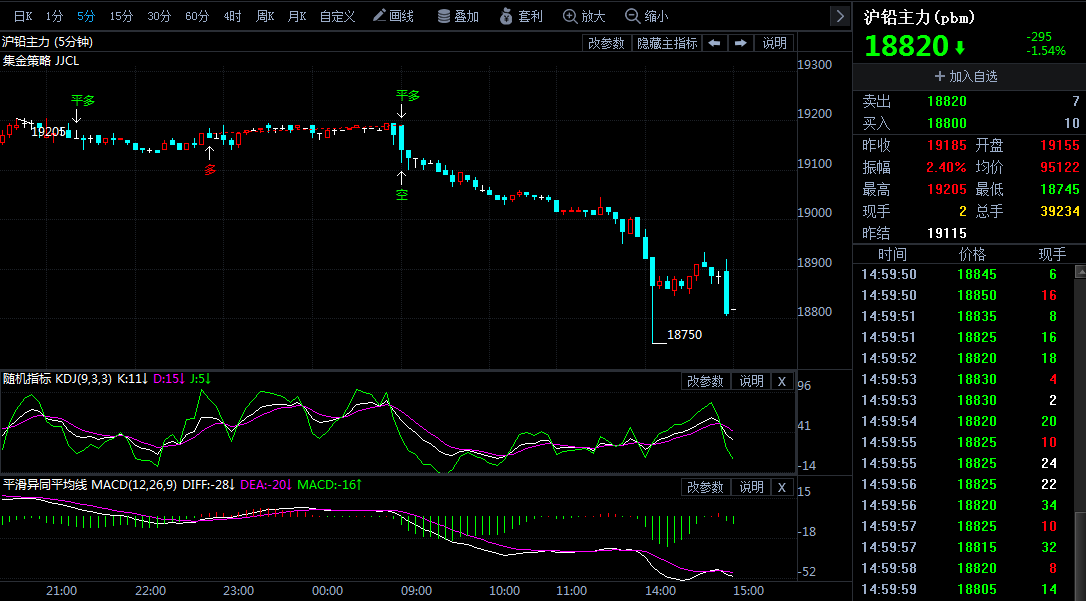The image size is (1086, 601).
Task: Select the trade row at 14:59:59
Action: pyautogui.click(x=963, y=590)
